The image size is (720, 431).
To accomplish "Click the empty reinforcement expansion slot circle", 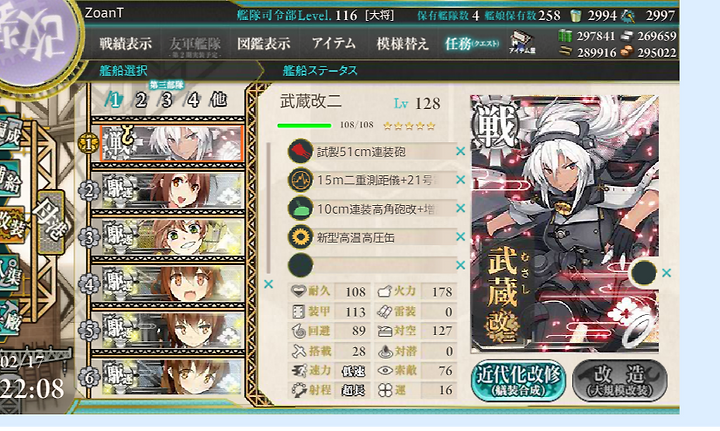I will pos(644,273).
